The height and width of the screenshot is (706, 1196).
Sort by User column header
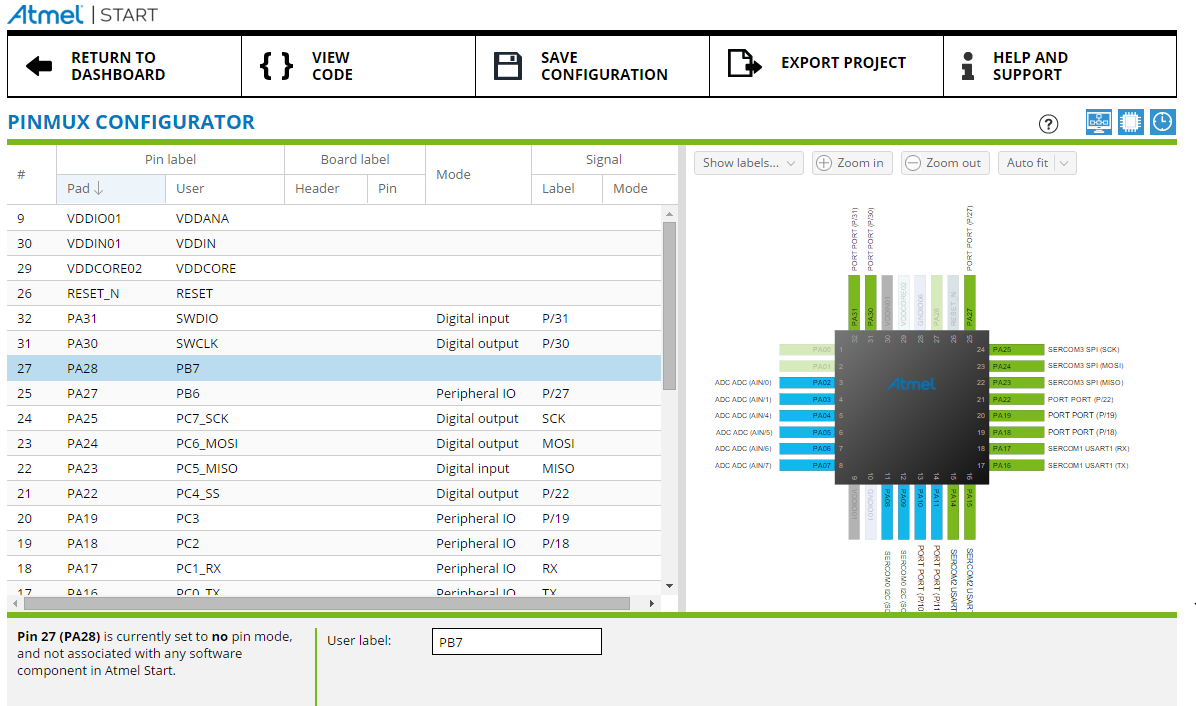pyautogui.click(x=224, y=188)
